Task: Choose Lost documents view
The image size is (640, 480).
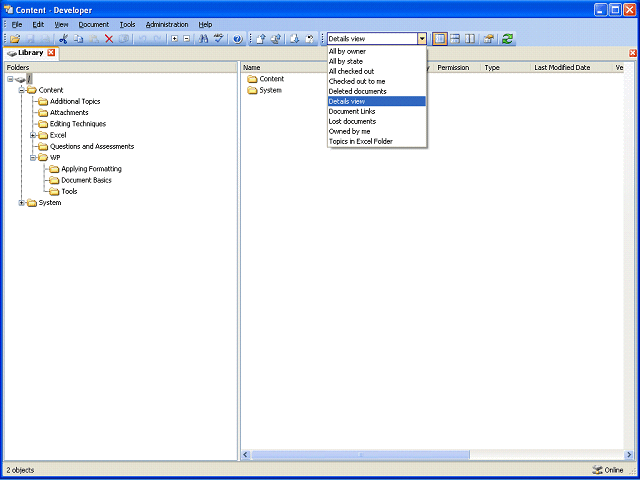Action: tap(377, 121)
